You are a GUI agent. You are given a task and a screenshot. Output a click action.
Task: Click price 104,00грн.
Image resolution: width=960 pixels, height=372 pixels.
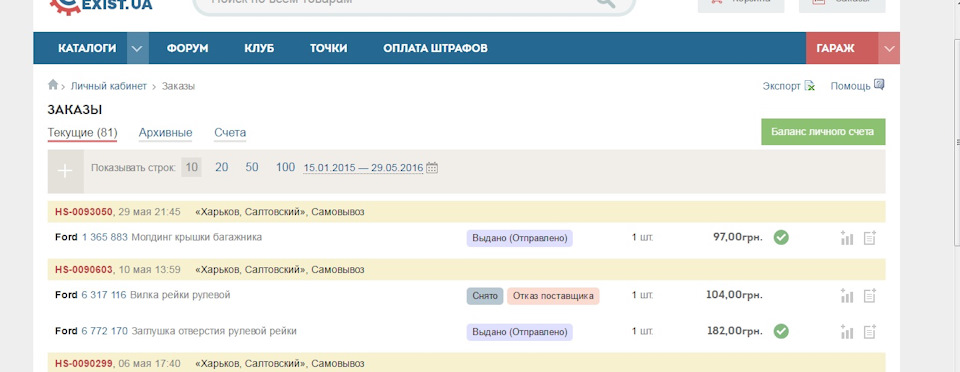734,295
